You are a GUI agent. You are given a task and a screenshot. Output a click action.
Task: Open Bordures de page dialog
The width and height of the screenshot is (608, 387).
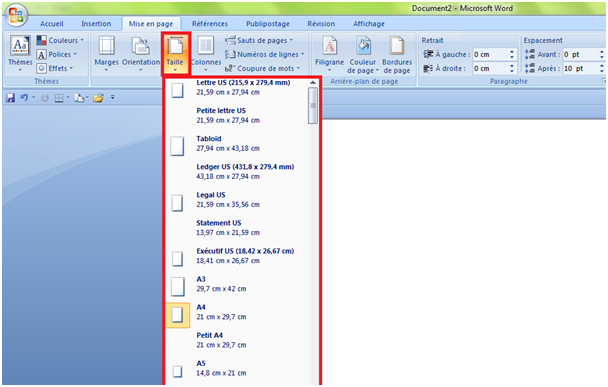(x=396, y=54)
